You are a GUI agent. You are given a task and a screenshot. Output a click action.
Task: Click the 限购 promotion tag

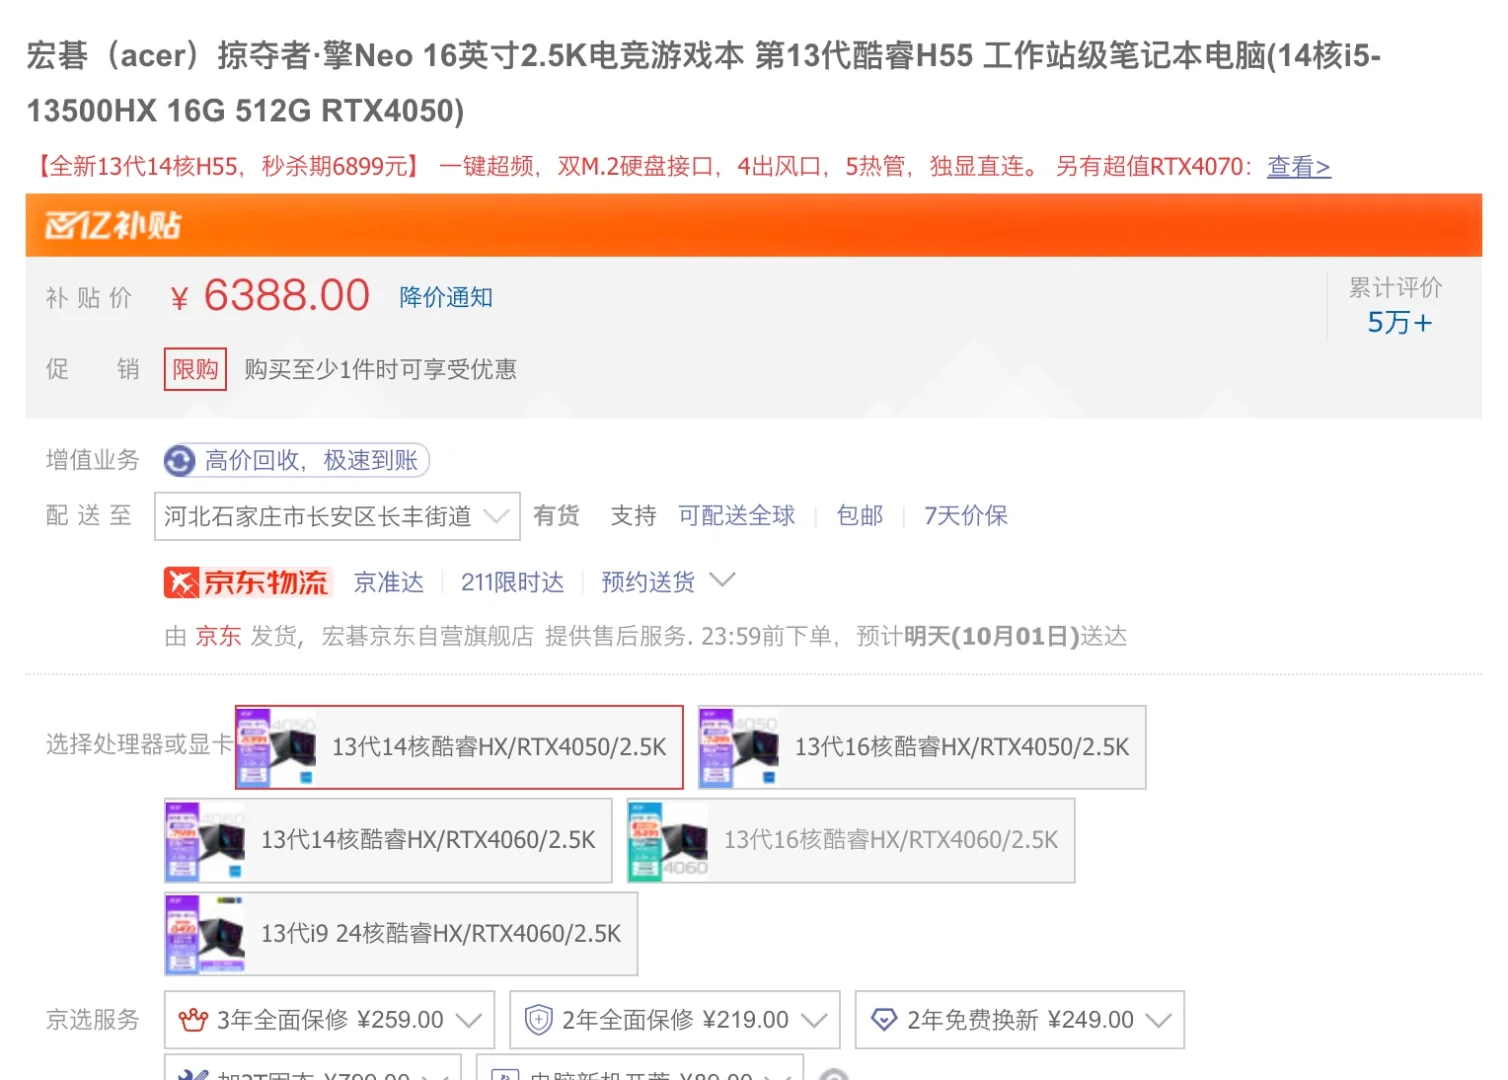[x=195, y=369]
